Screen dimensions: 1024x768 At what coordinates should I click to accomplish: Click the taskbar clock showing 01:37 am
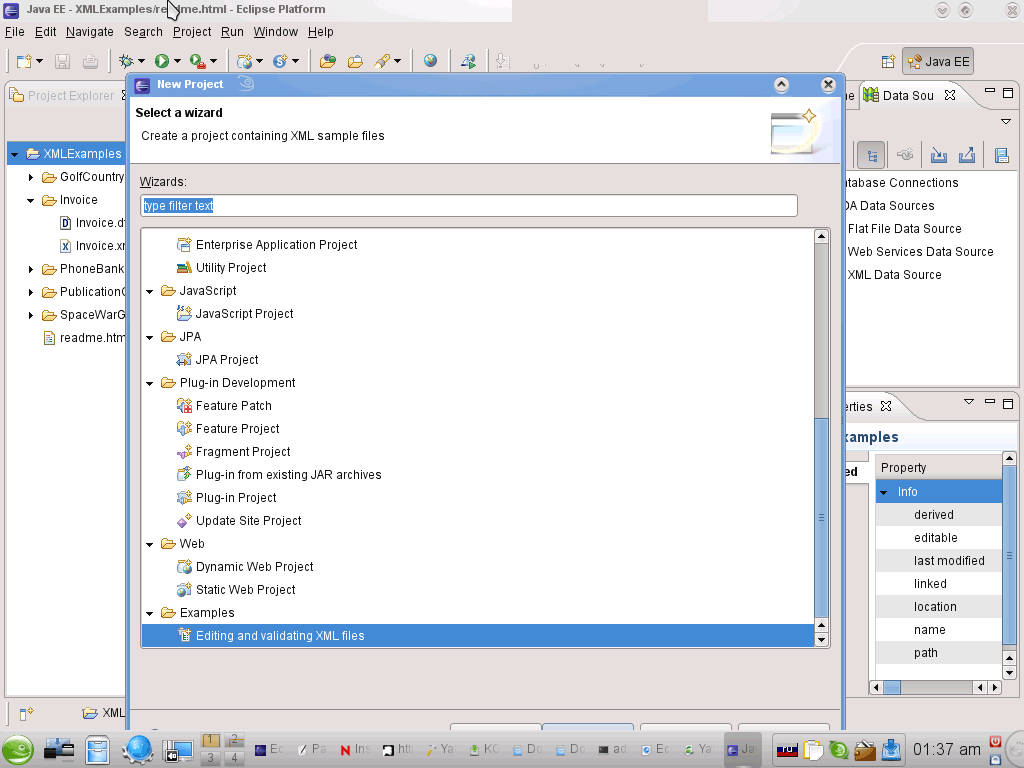(x=946, y=749)
